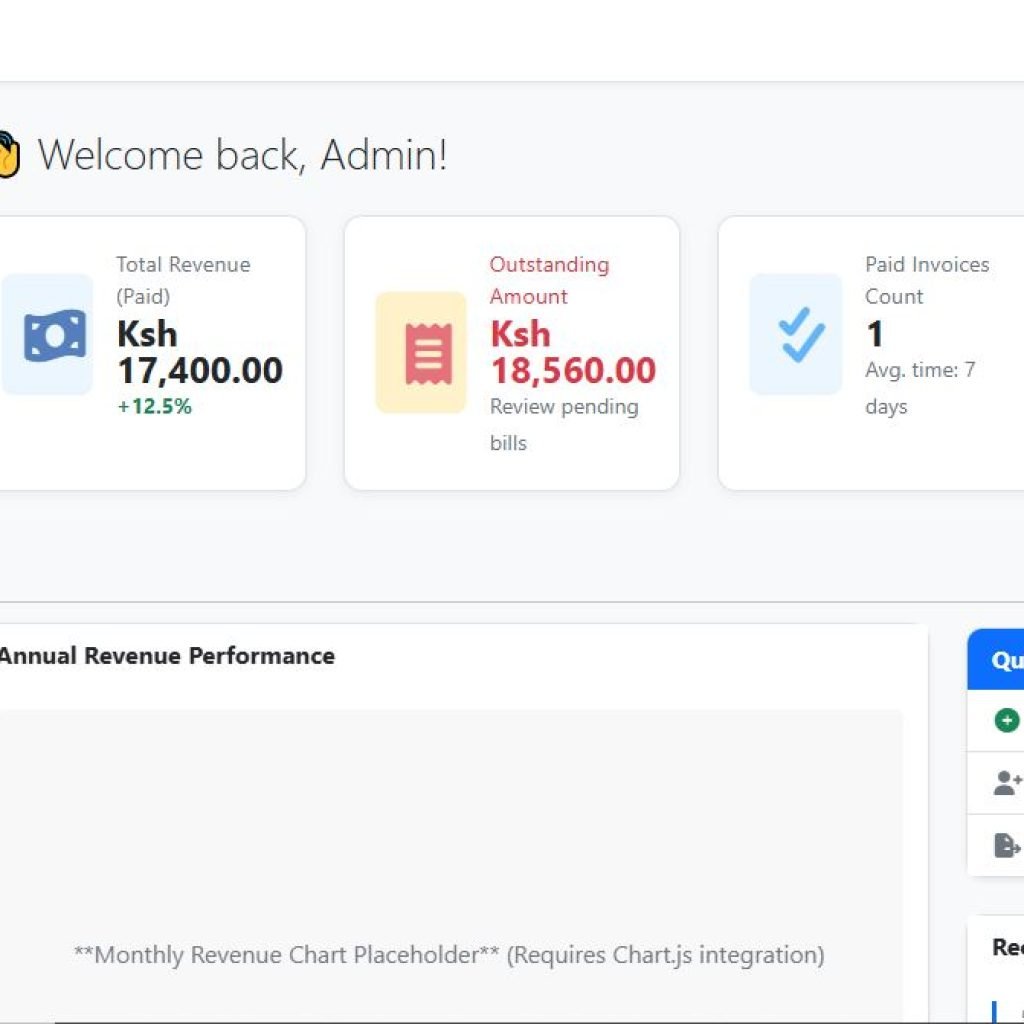Click the Annual Revenue Performance heading
This screenshot has height=1024, width=1024.
pos(167,656)
